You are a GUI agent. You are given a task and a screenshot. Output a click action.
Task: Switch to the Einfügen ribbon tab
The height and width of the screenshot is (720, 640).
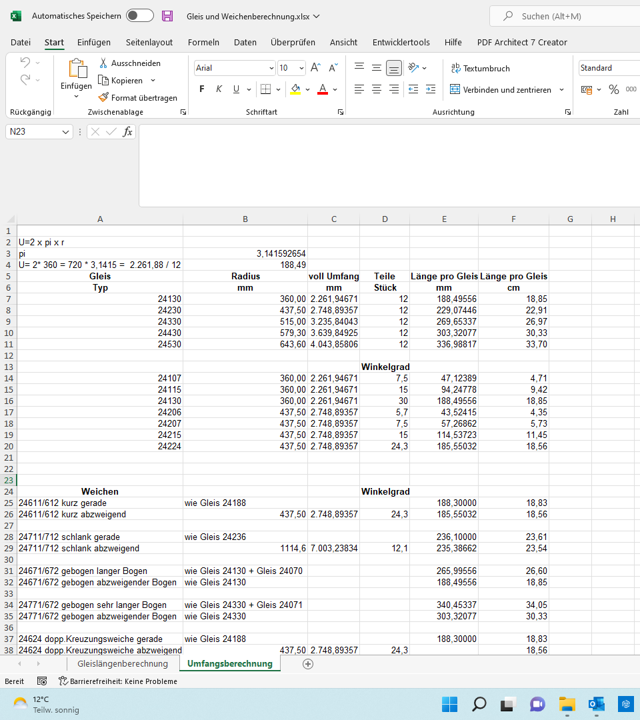click(94, 42)
